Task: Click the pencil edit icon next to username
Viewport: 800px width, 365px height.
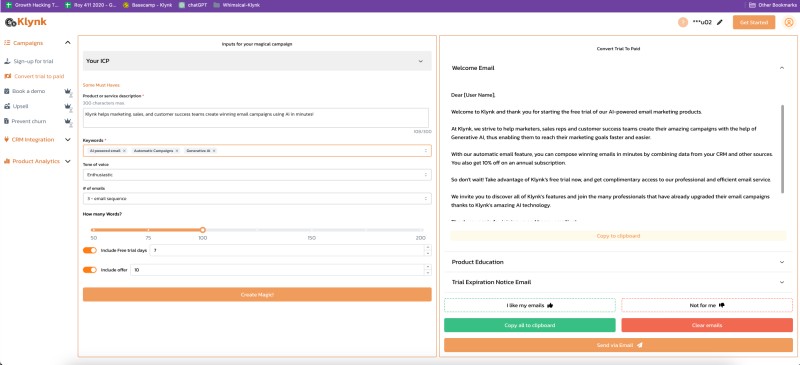Action: [720, 22]
